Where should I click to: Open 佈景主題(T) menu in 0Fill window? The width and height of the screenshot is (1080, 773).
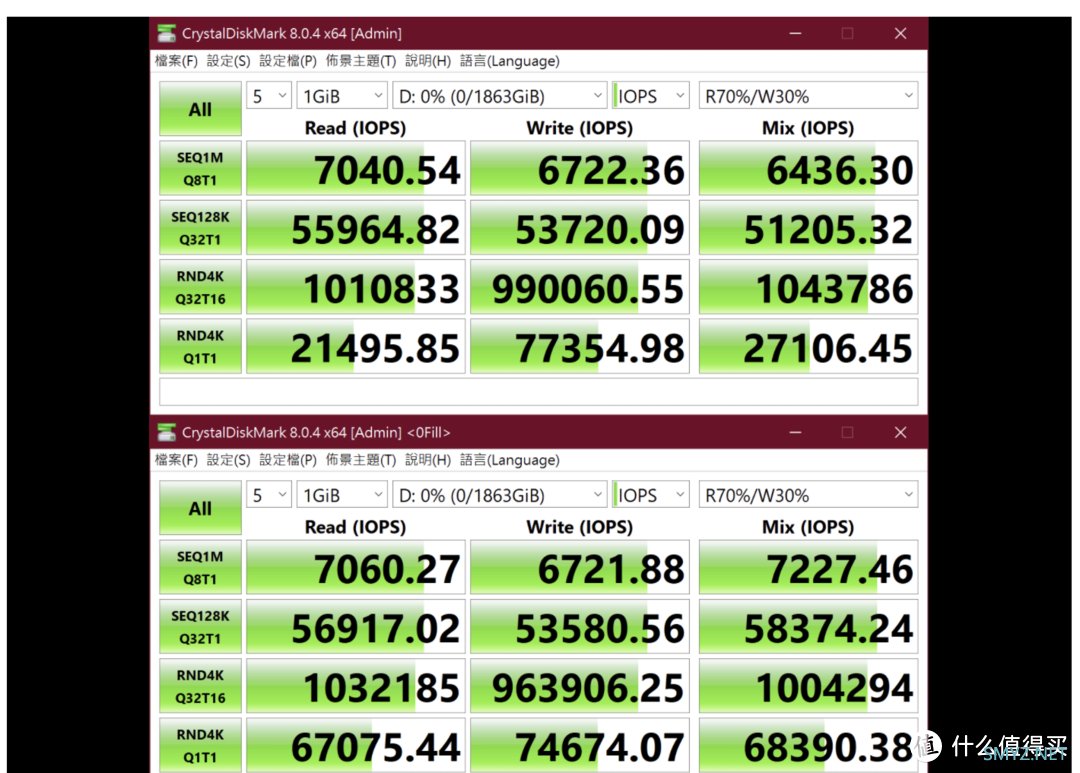click(361, 460)
